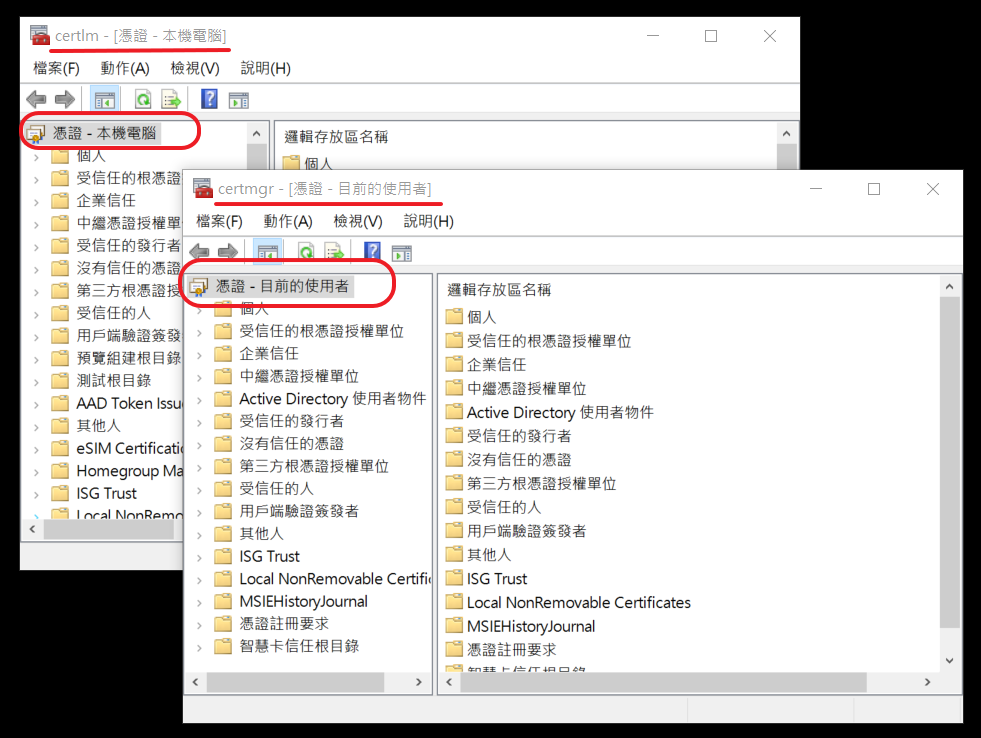
Task: Click the Help icon in certlm toolbar
Action: (209, 99)
